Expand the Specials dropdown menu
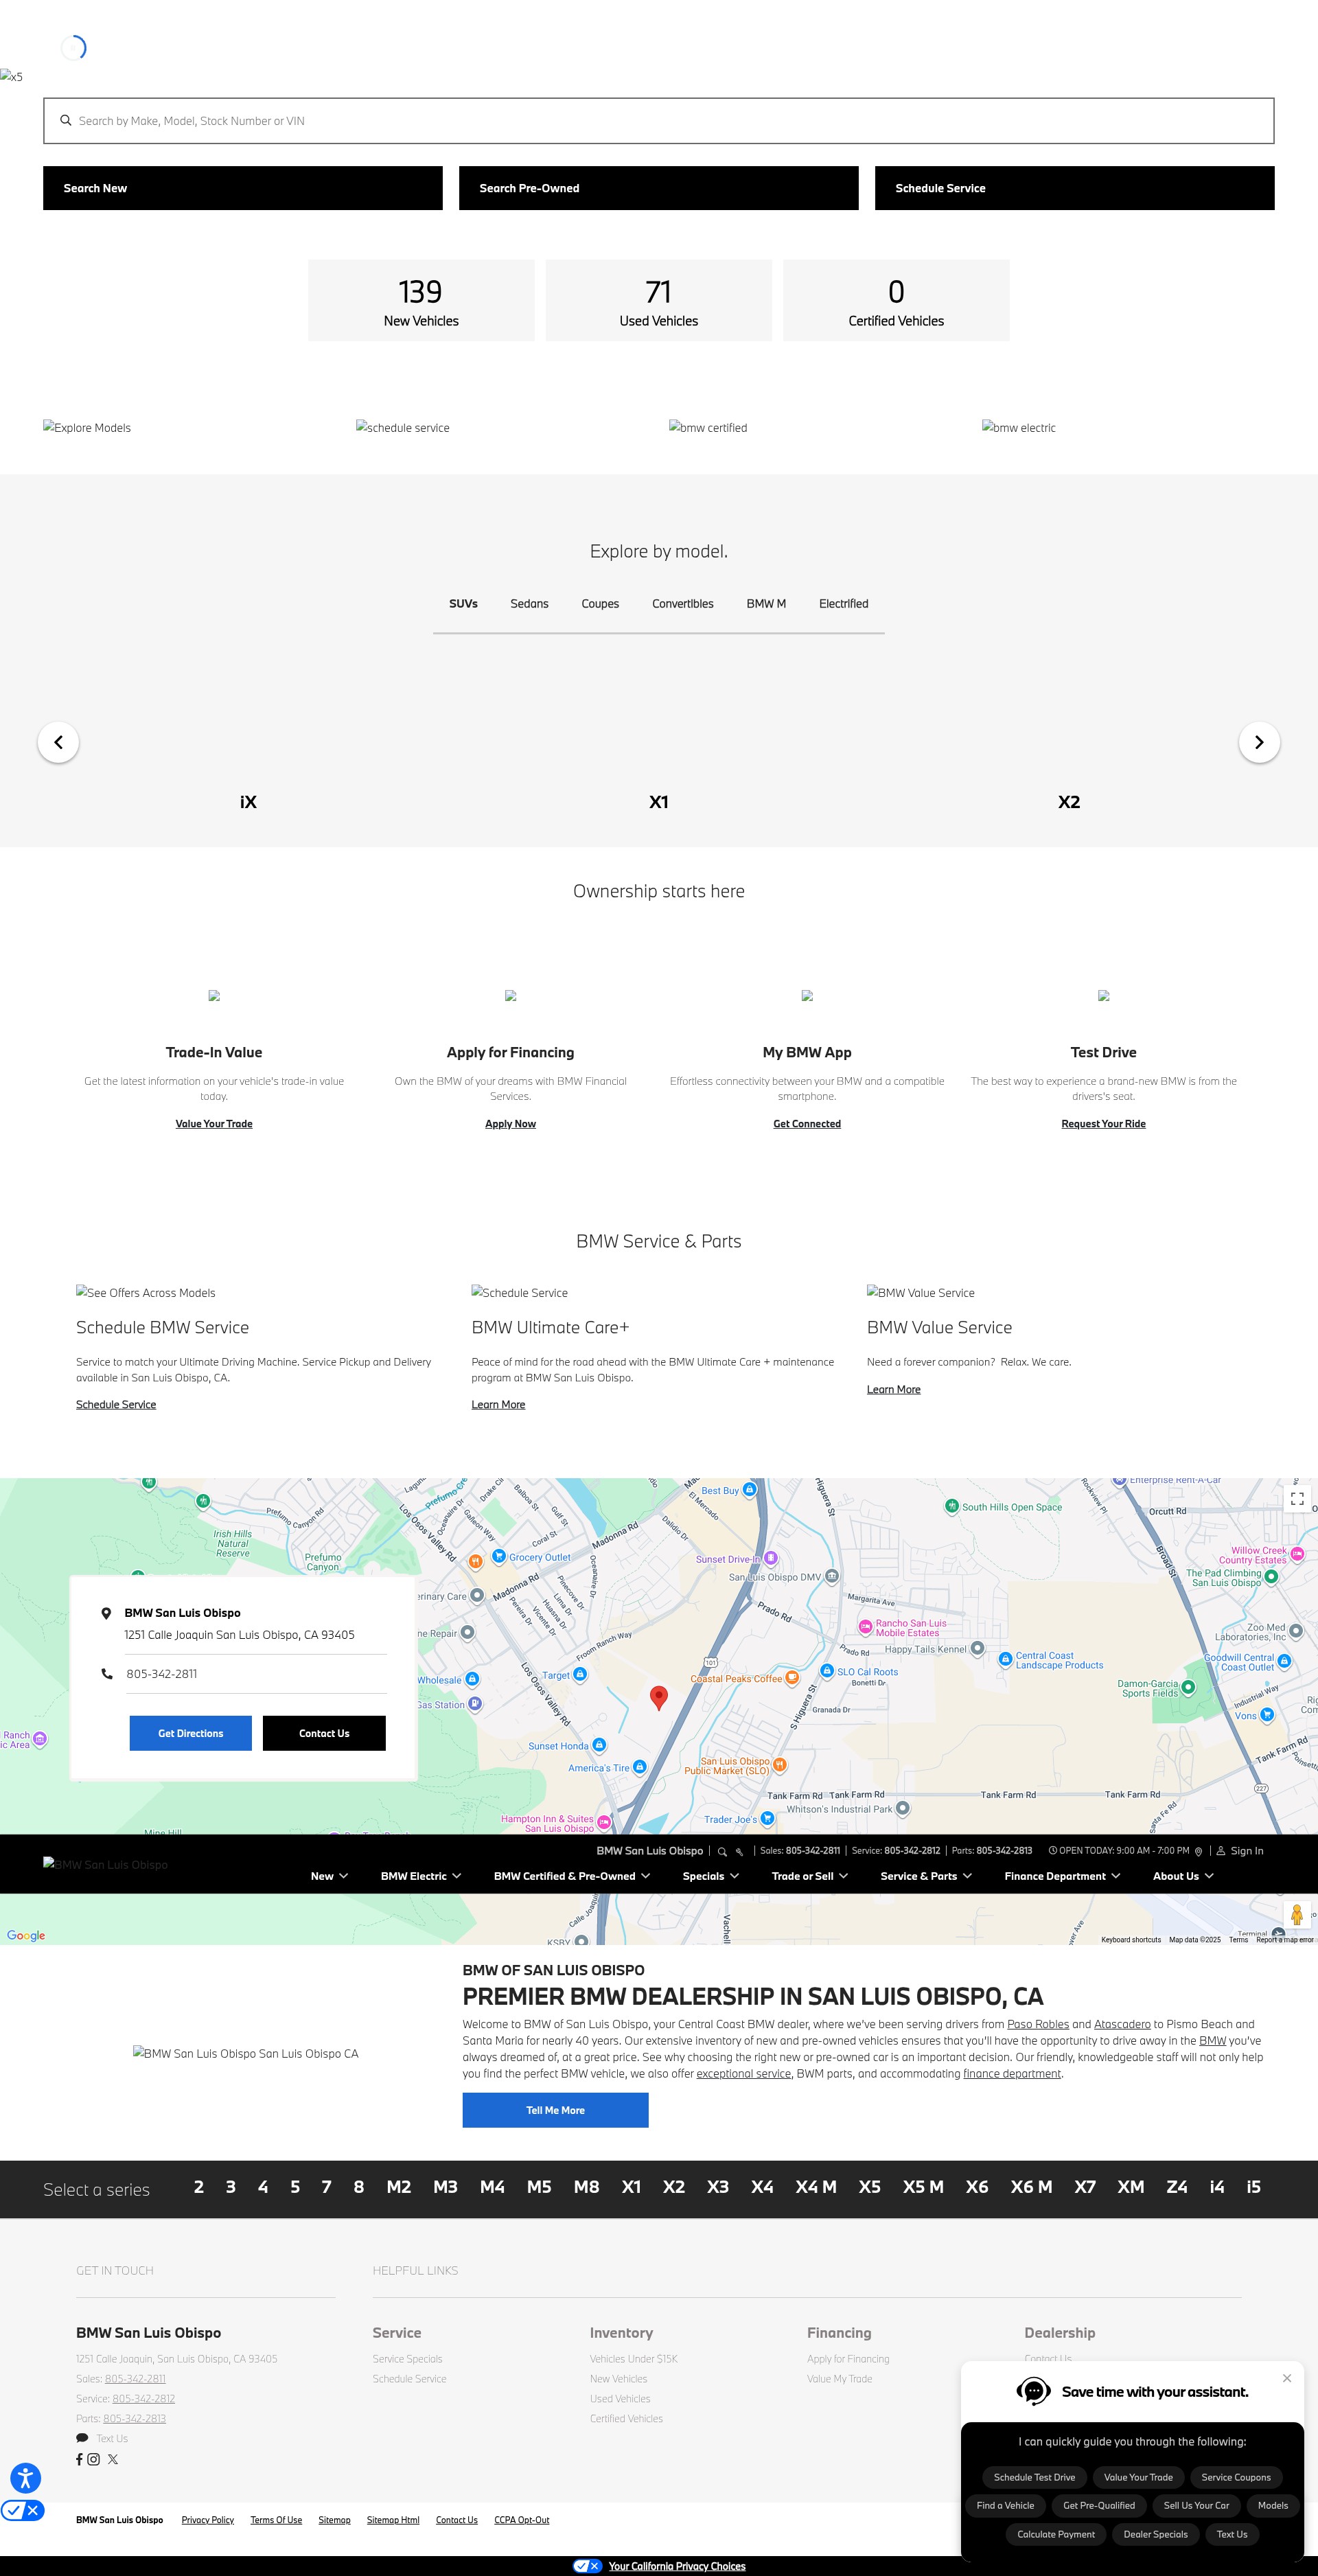The width and height of the screenshot is (1318, 2576). [x=711, y=1876]
